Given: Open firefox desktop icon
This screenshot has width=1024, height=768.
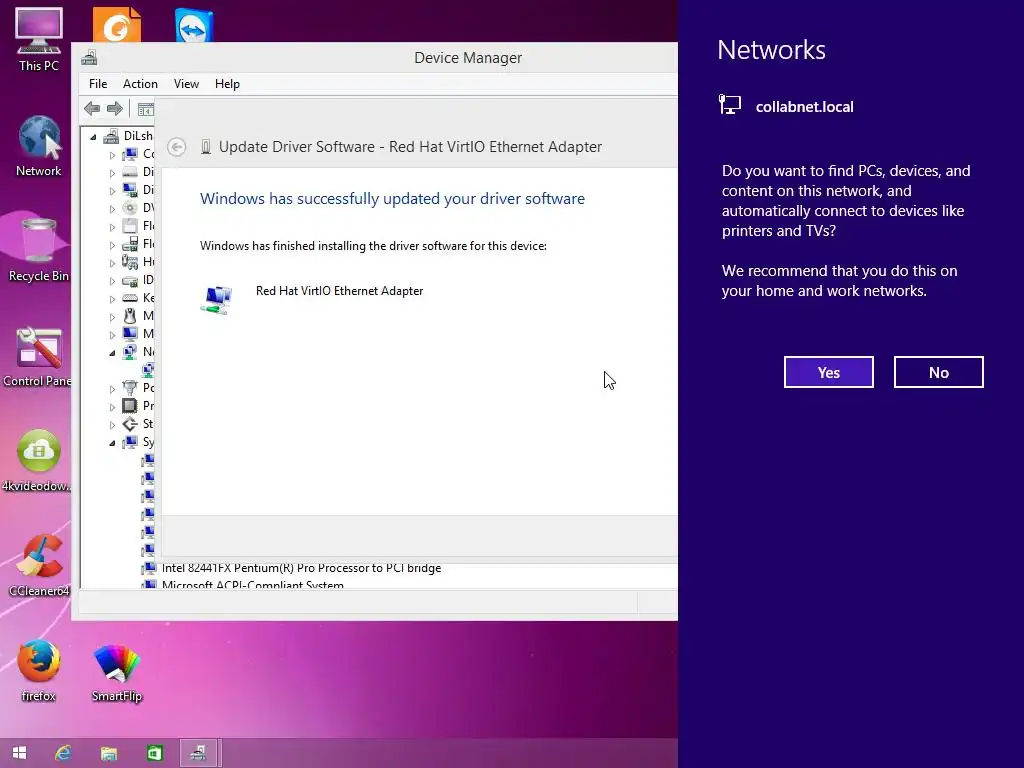Looking at the screenshot, I should (x=39, y=671).
